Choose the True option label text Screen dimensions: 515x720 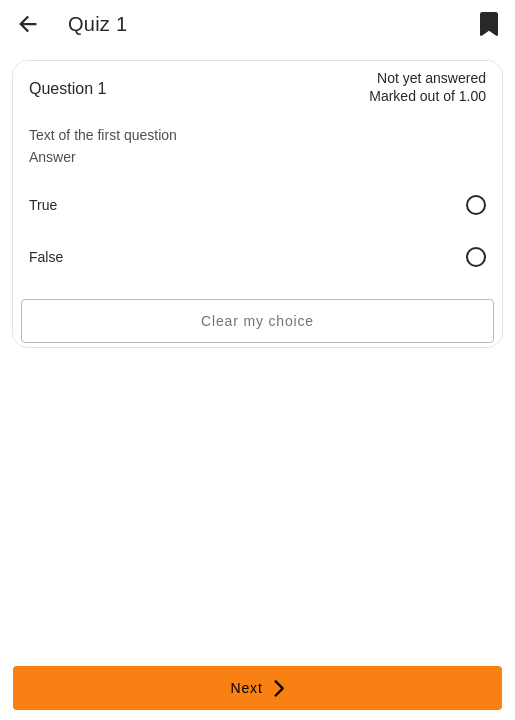pyautogui.click(x=43, y=205)
